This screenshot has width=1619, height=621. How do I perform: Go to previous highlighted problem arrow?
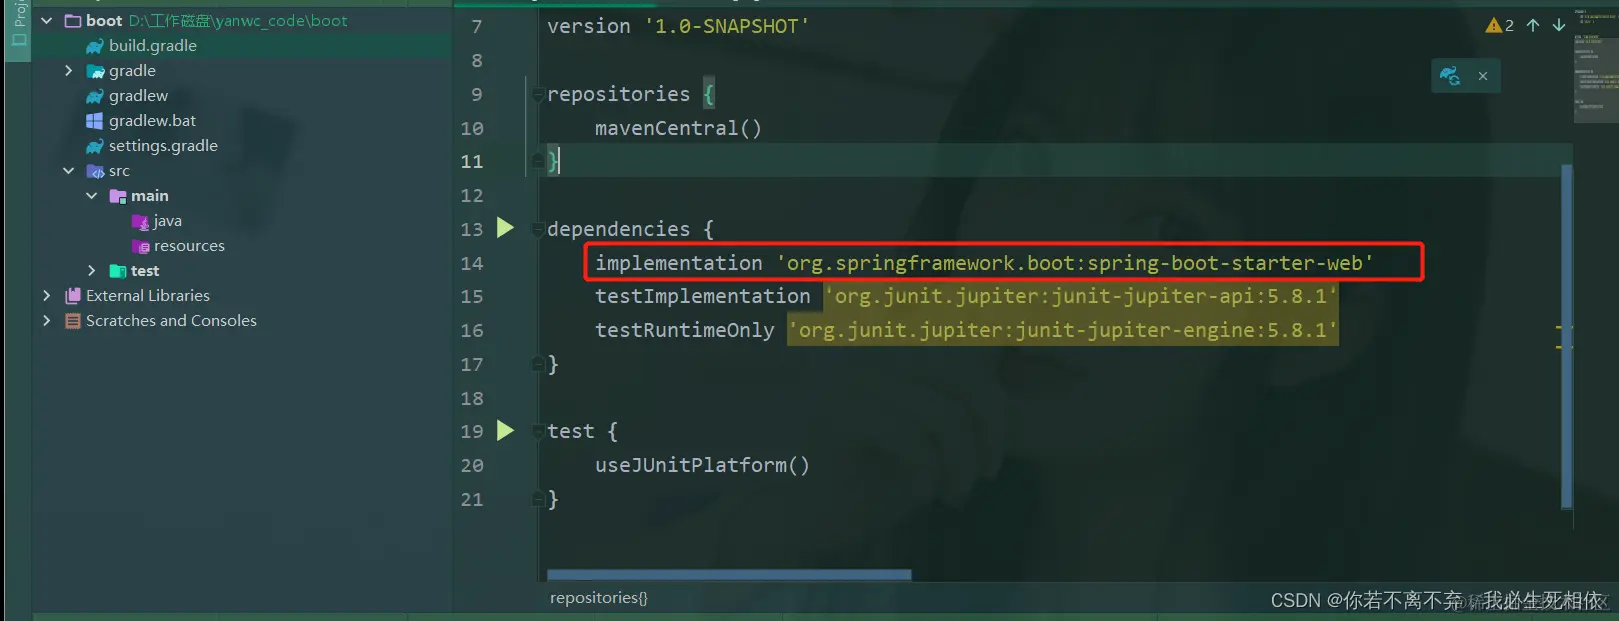(x=1533, y=26)
